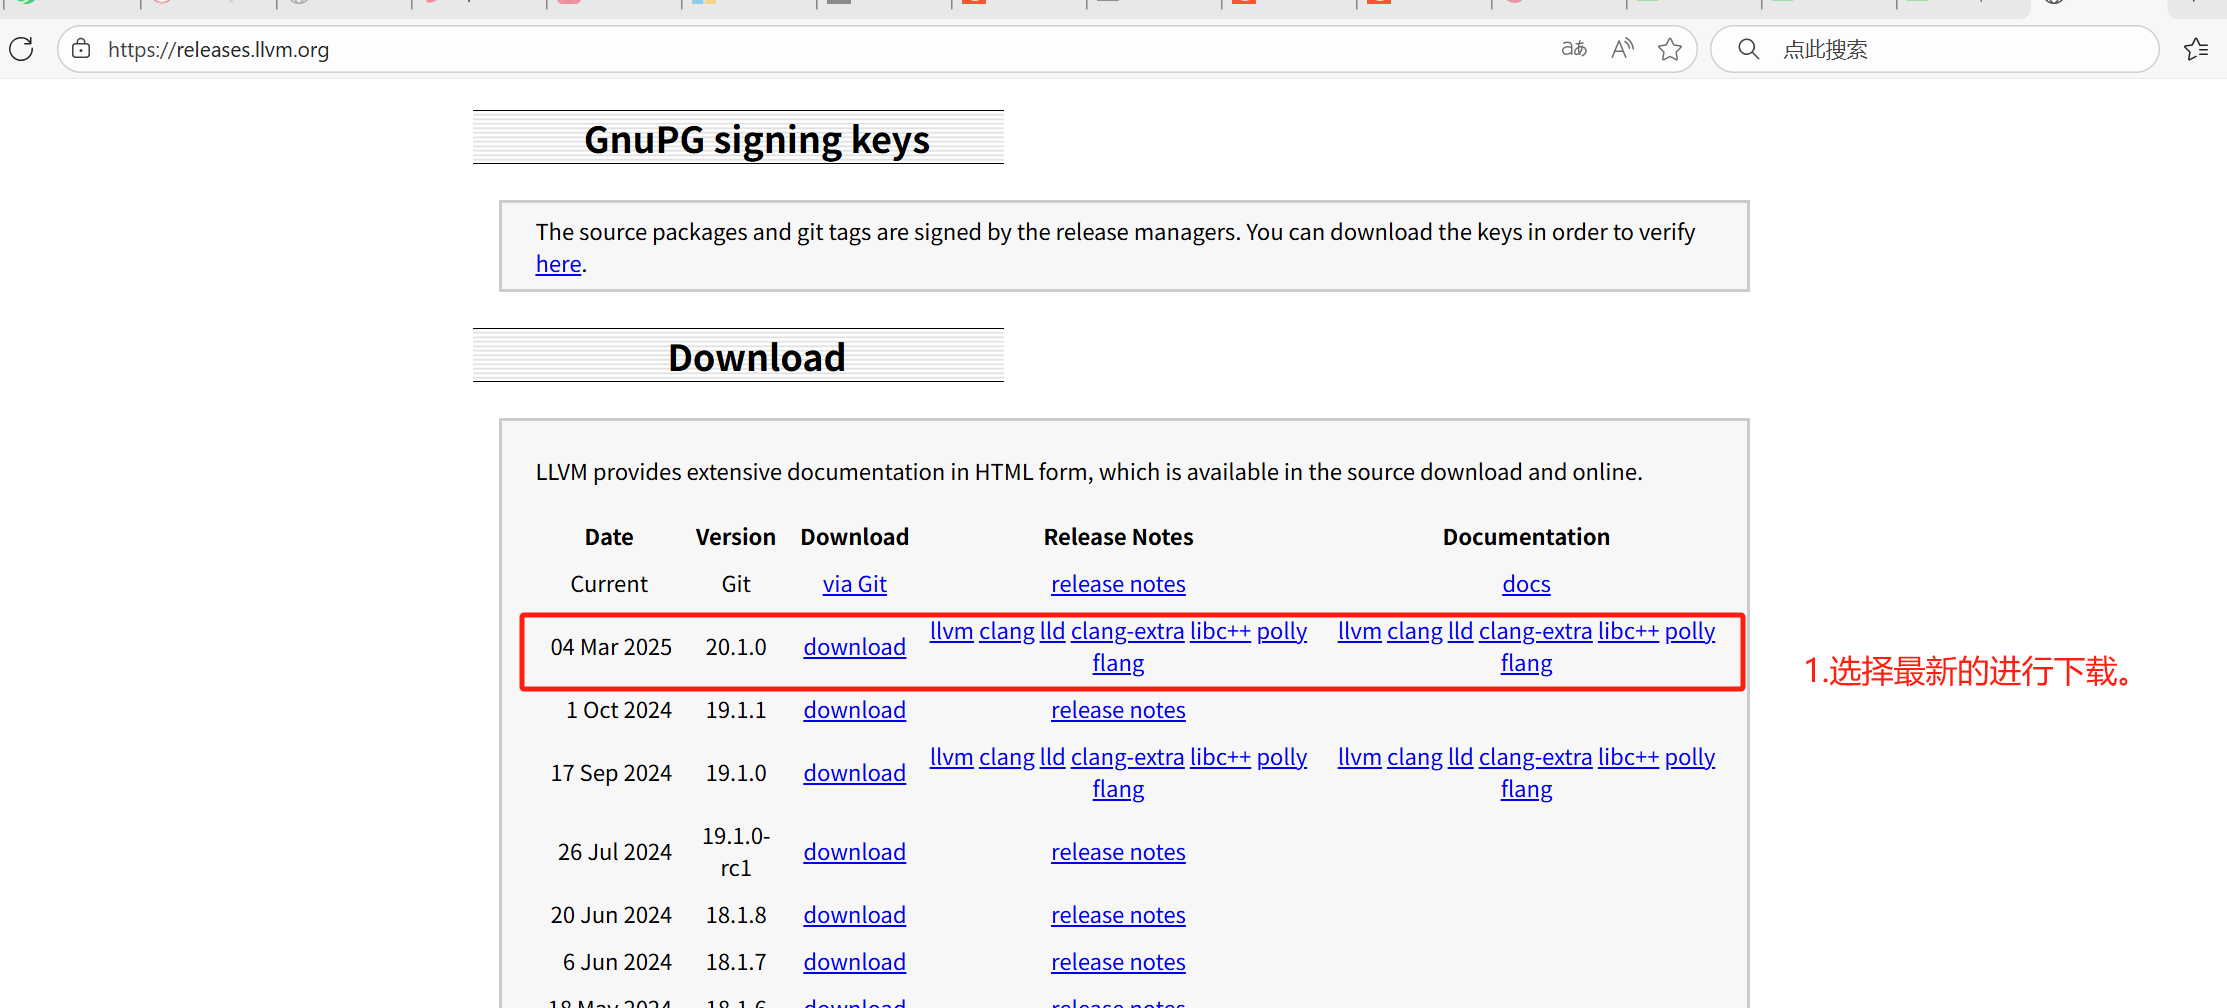
Task: Open the GnuPG keys 'here' link
Action: coord(558,264)
